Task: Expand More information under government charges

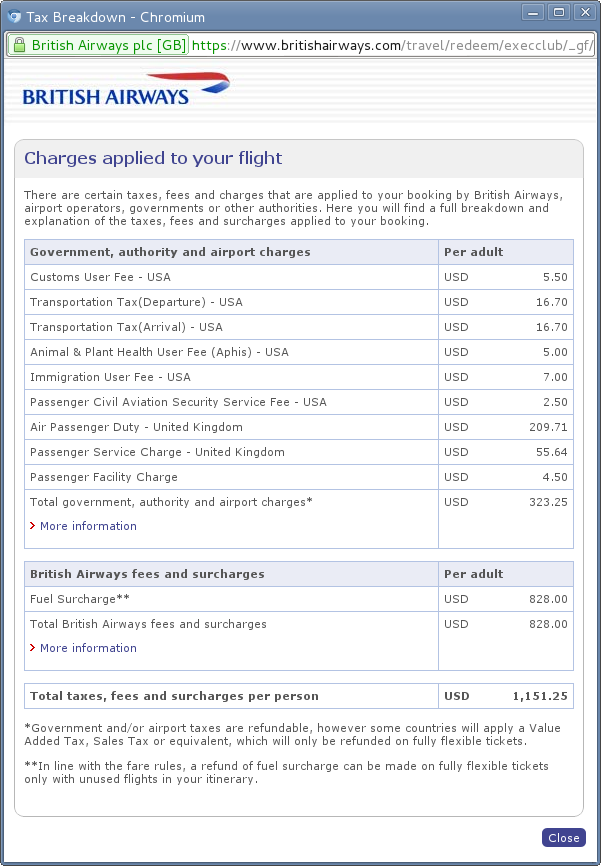Action: tap(88, 526)
